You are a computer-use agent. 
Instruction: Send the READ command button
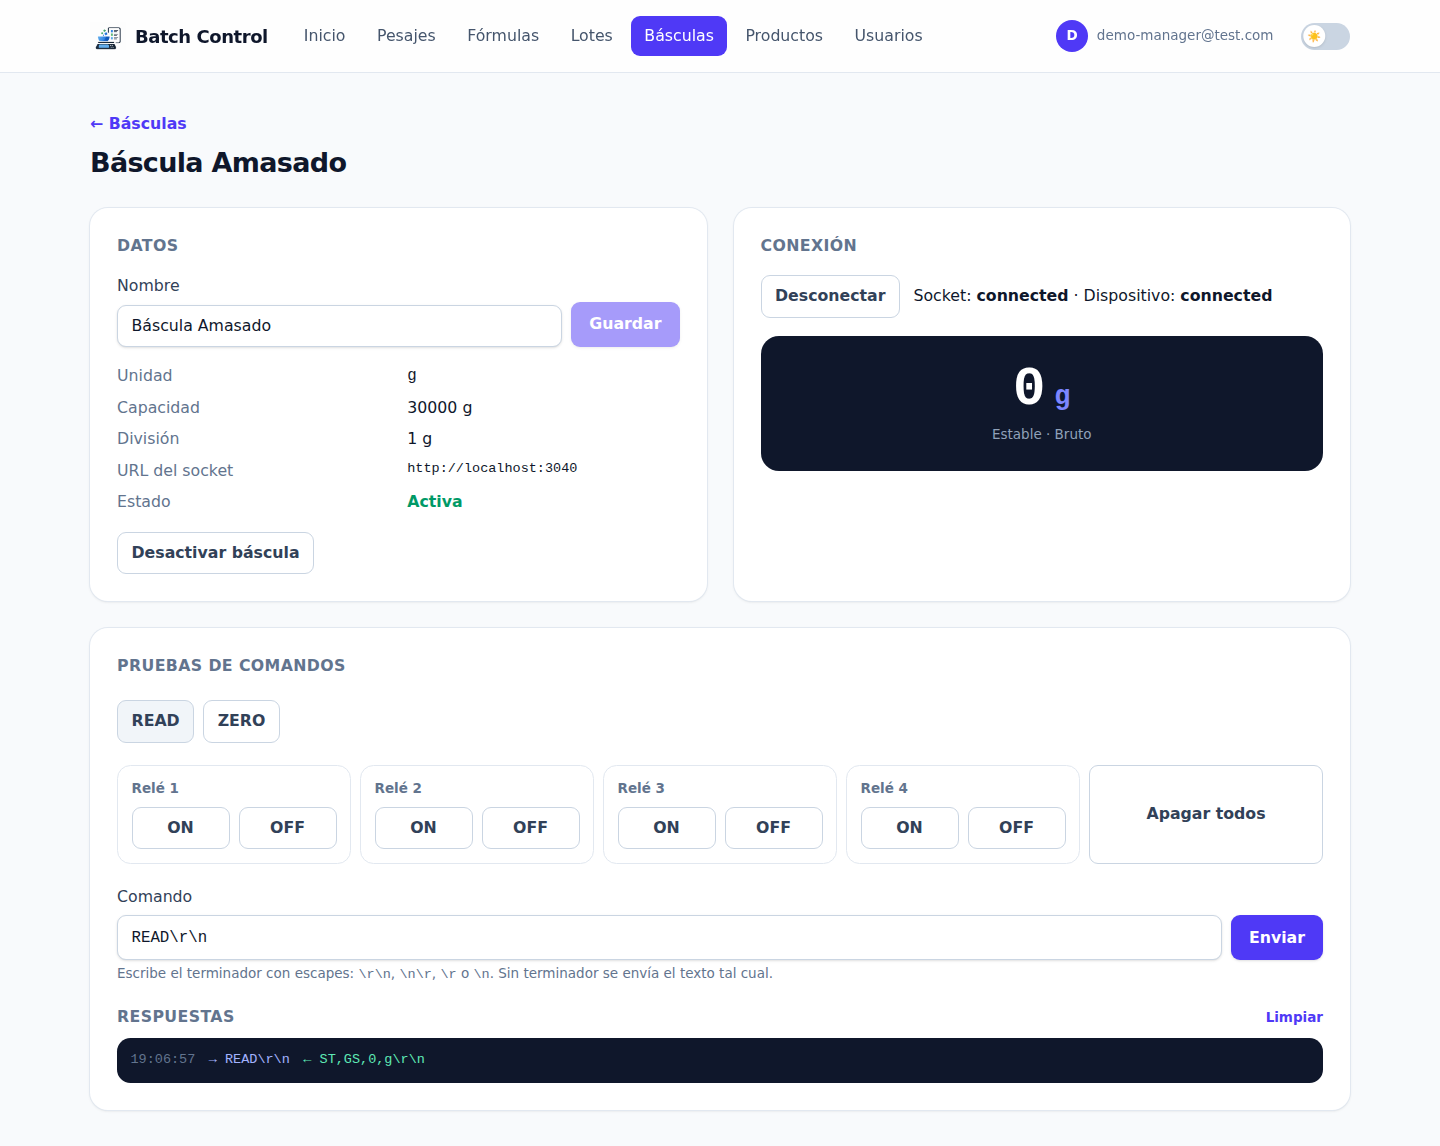tap(155, 721)
